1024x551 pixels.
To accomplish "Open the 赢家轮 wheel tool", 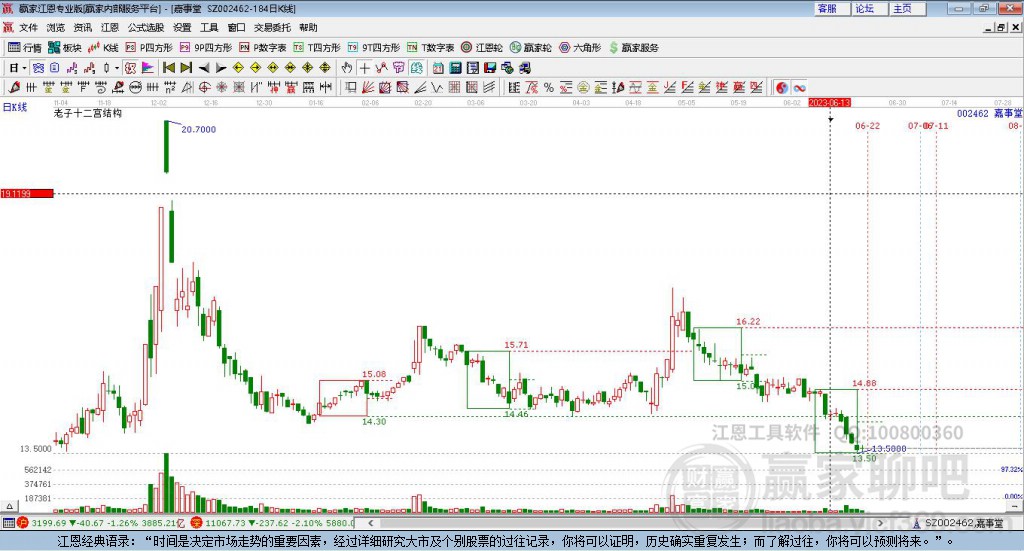I will tap(530, 48).
